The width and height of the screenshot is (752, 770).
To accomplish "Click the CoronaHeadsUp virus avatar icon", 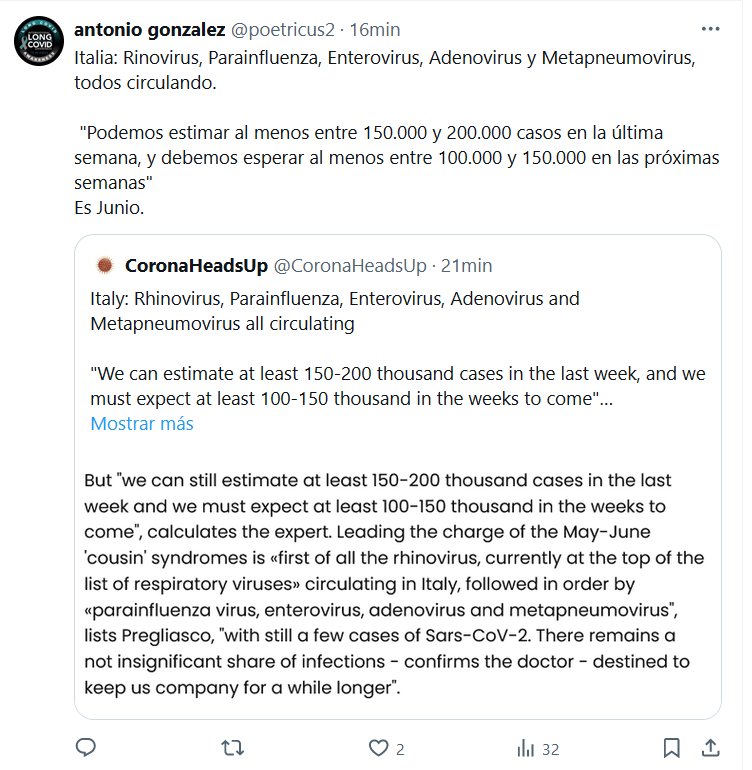I will (104, 265).
